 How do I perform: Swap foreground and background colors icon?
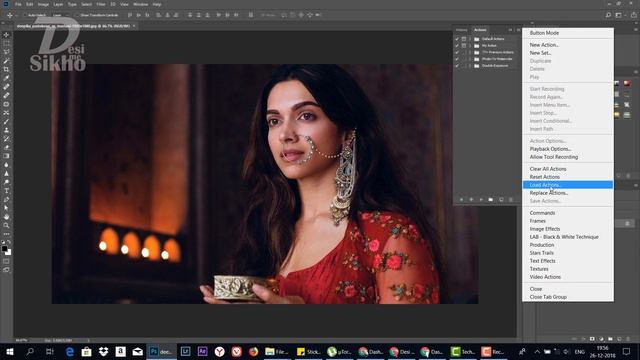tap(9, 242)
